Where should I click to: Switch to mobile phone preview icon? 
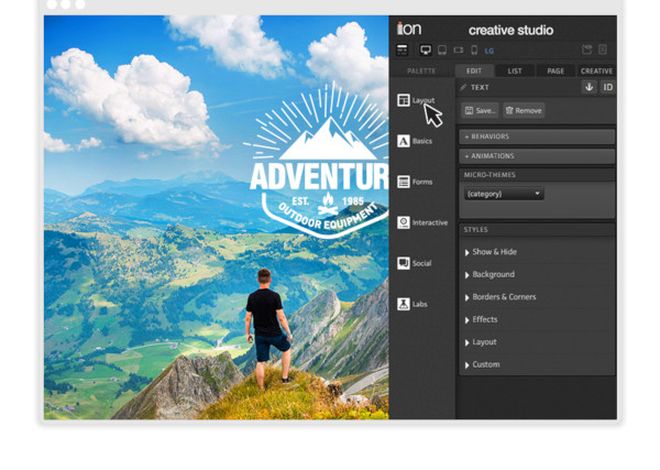474,50
